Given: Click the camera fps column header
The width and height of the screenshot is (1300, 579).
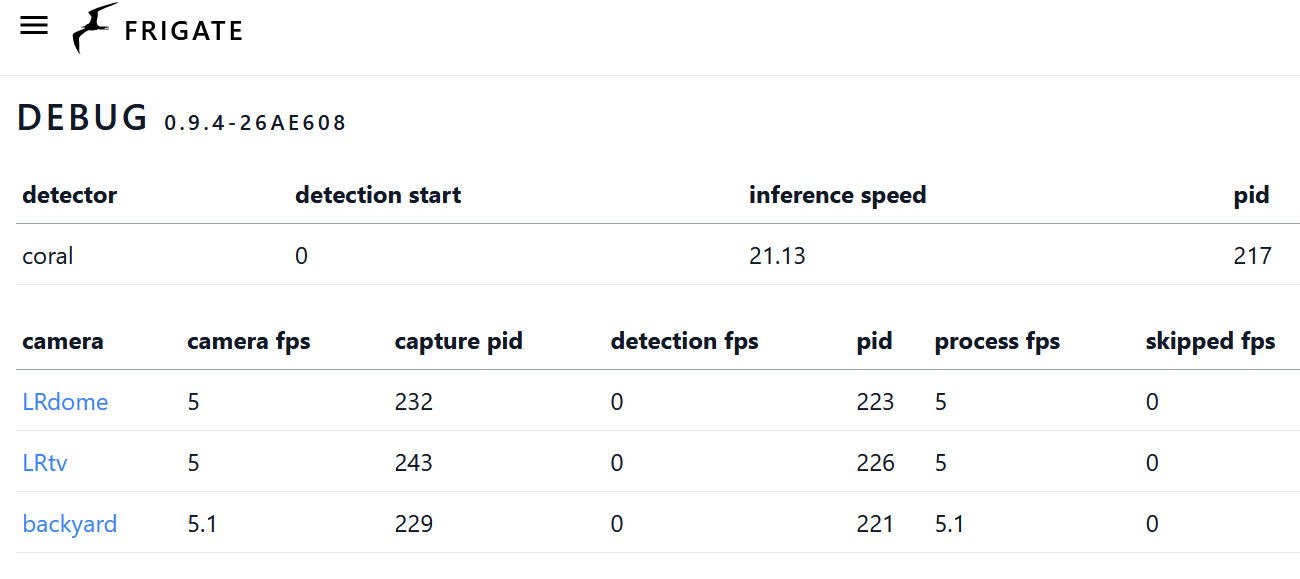Looking at the screenshot, I should tap(248, 341).
